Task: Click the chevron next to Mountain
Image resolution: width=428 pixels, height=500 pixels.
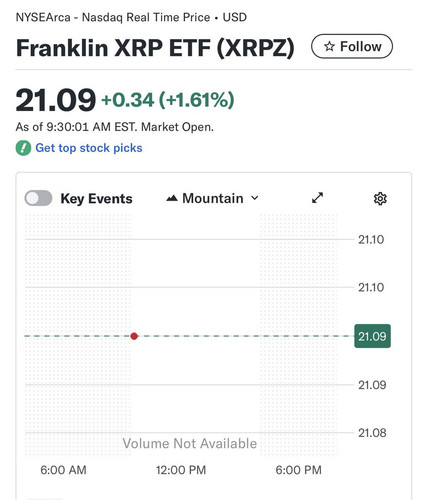Action: (x=255, y=198)
